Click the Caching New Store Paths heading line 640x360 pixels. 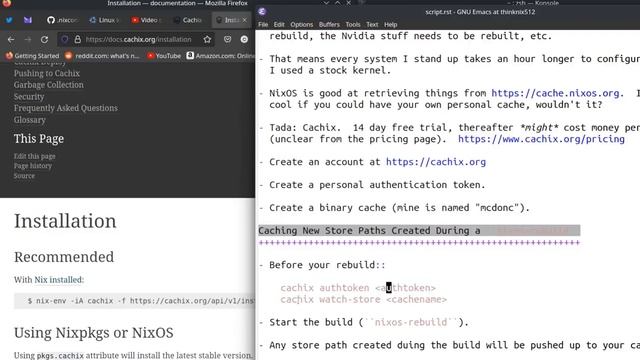pos(419,231)
